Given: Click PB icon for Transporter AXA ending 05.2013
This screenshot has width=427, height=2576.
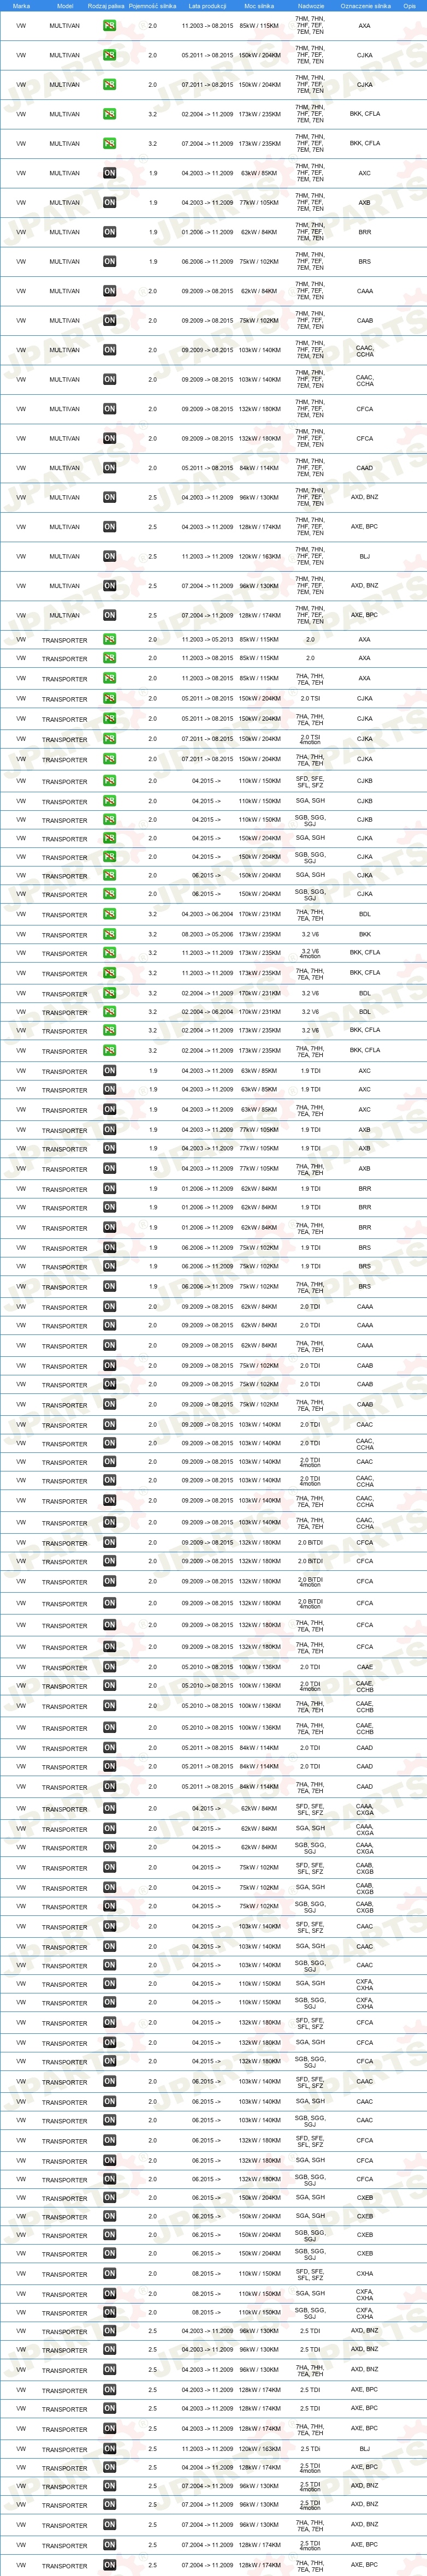Looking at the screenshot, I should click(x=109, y=639).
